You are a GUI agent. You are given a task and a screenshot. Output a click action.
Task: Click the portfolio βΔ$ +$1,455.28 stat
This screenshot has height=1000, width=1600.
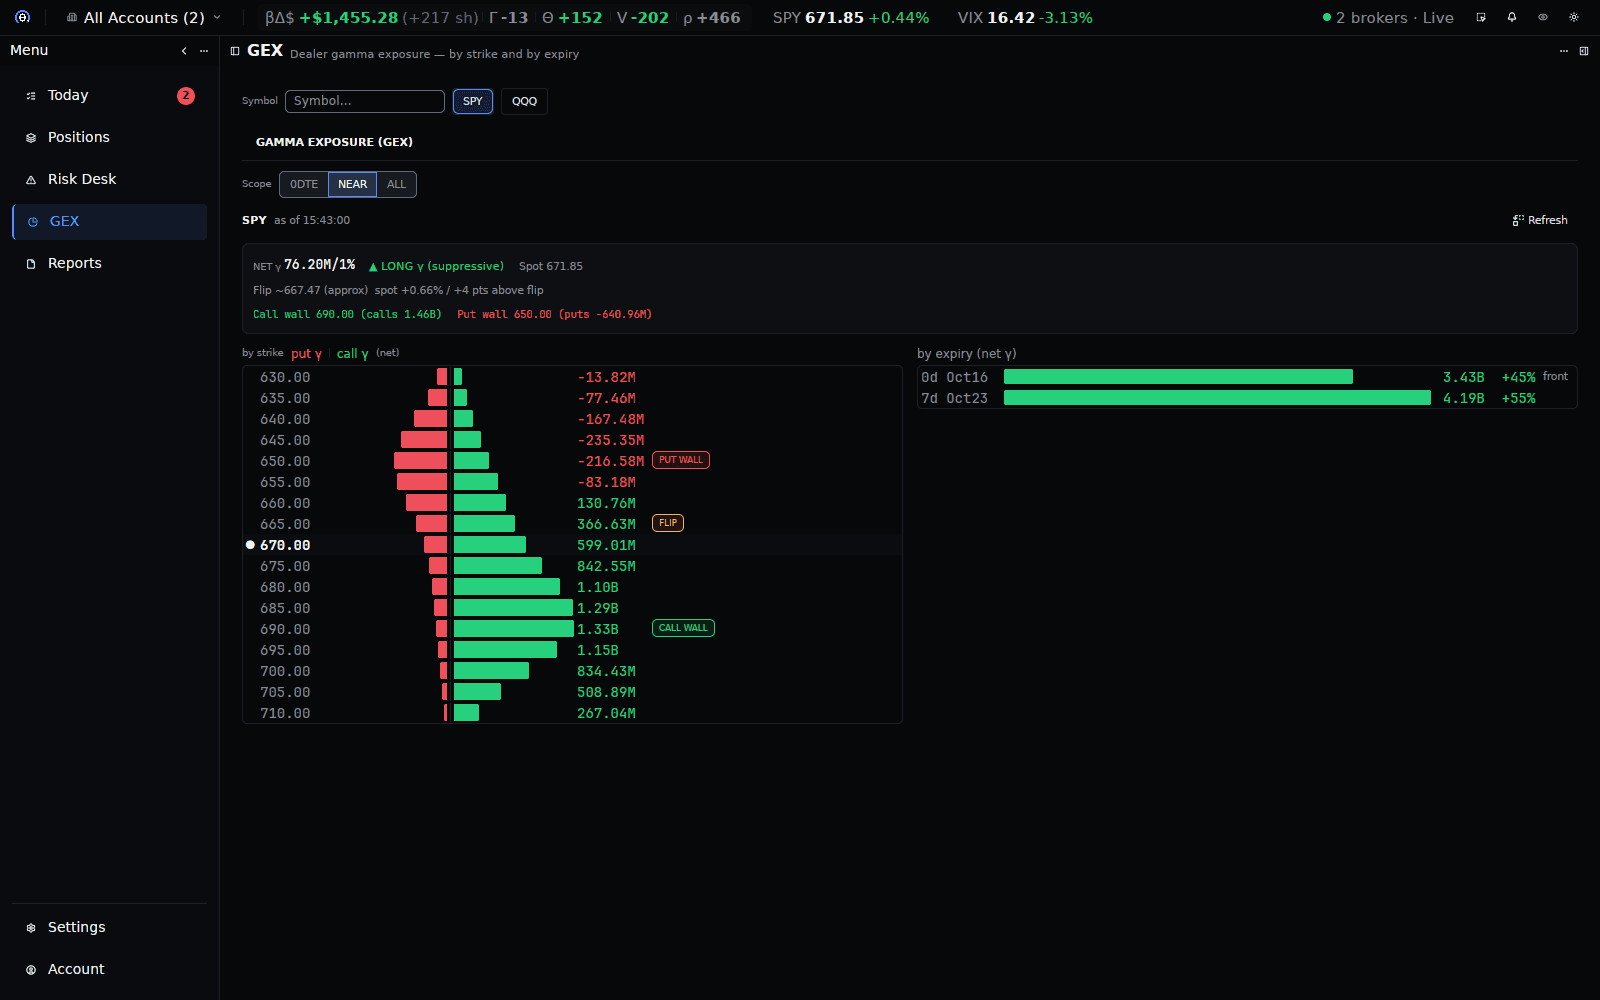pos(371,17)
